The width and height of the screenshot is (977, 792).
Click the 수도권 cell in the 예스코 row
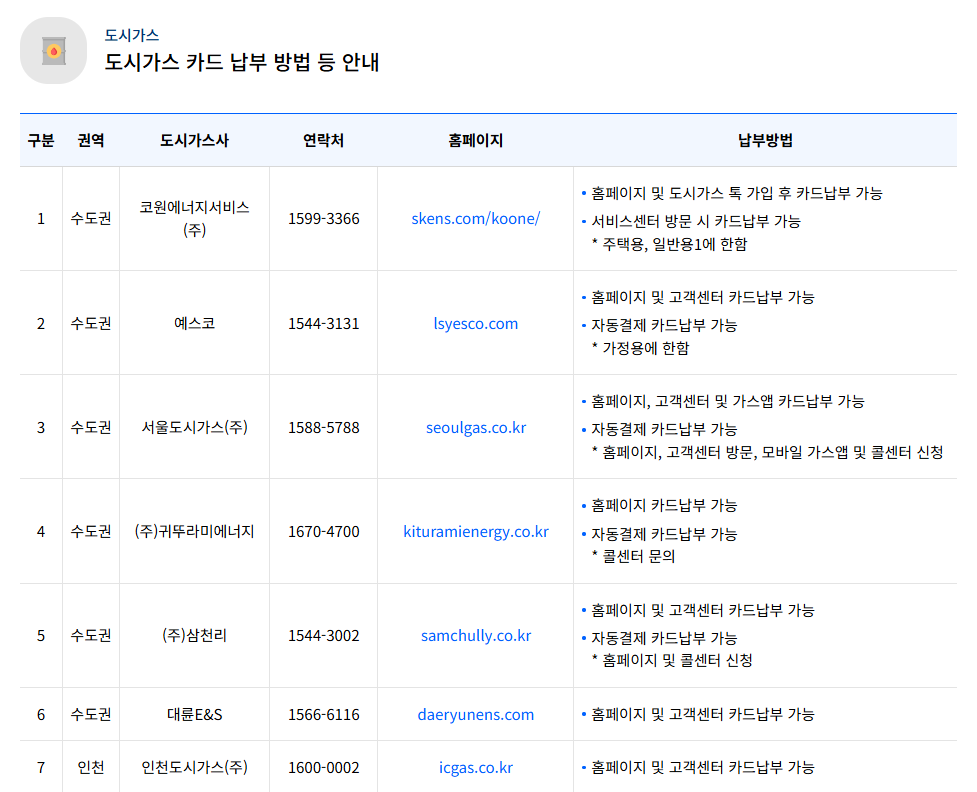pyautogui.click(x=91, y=323)
